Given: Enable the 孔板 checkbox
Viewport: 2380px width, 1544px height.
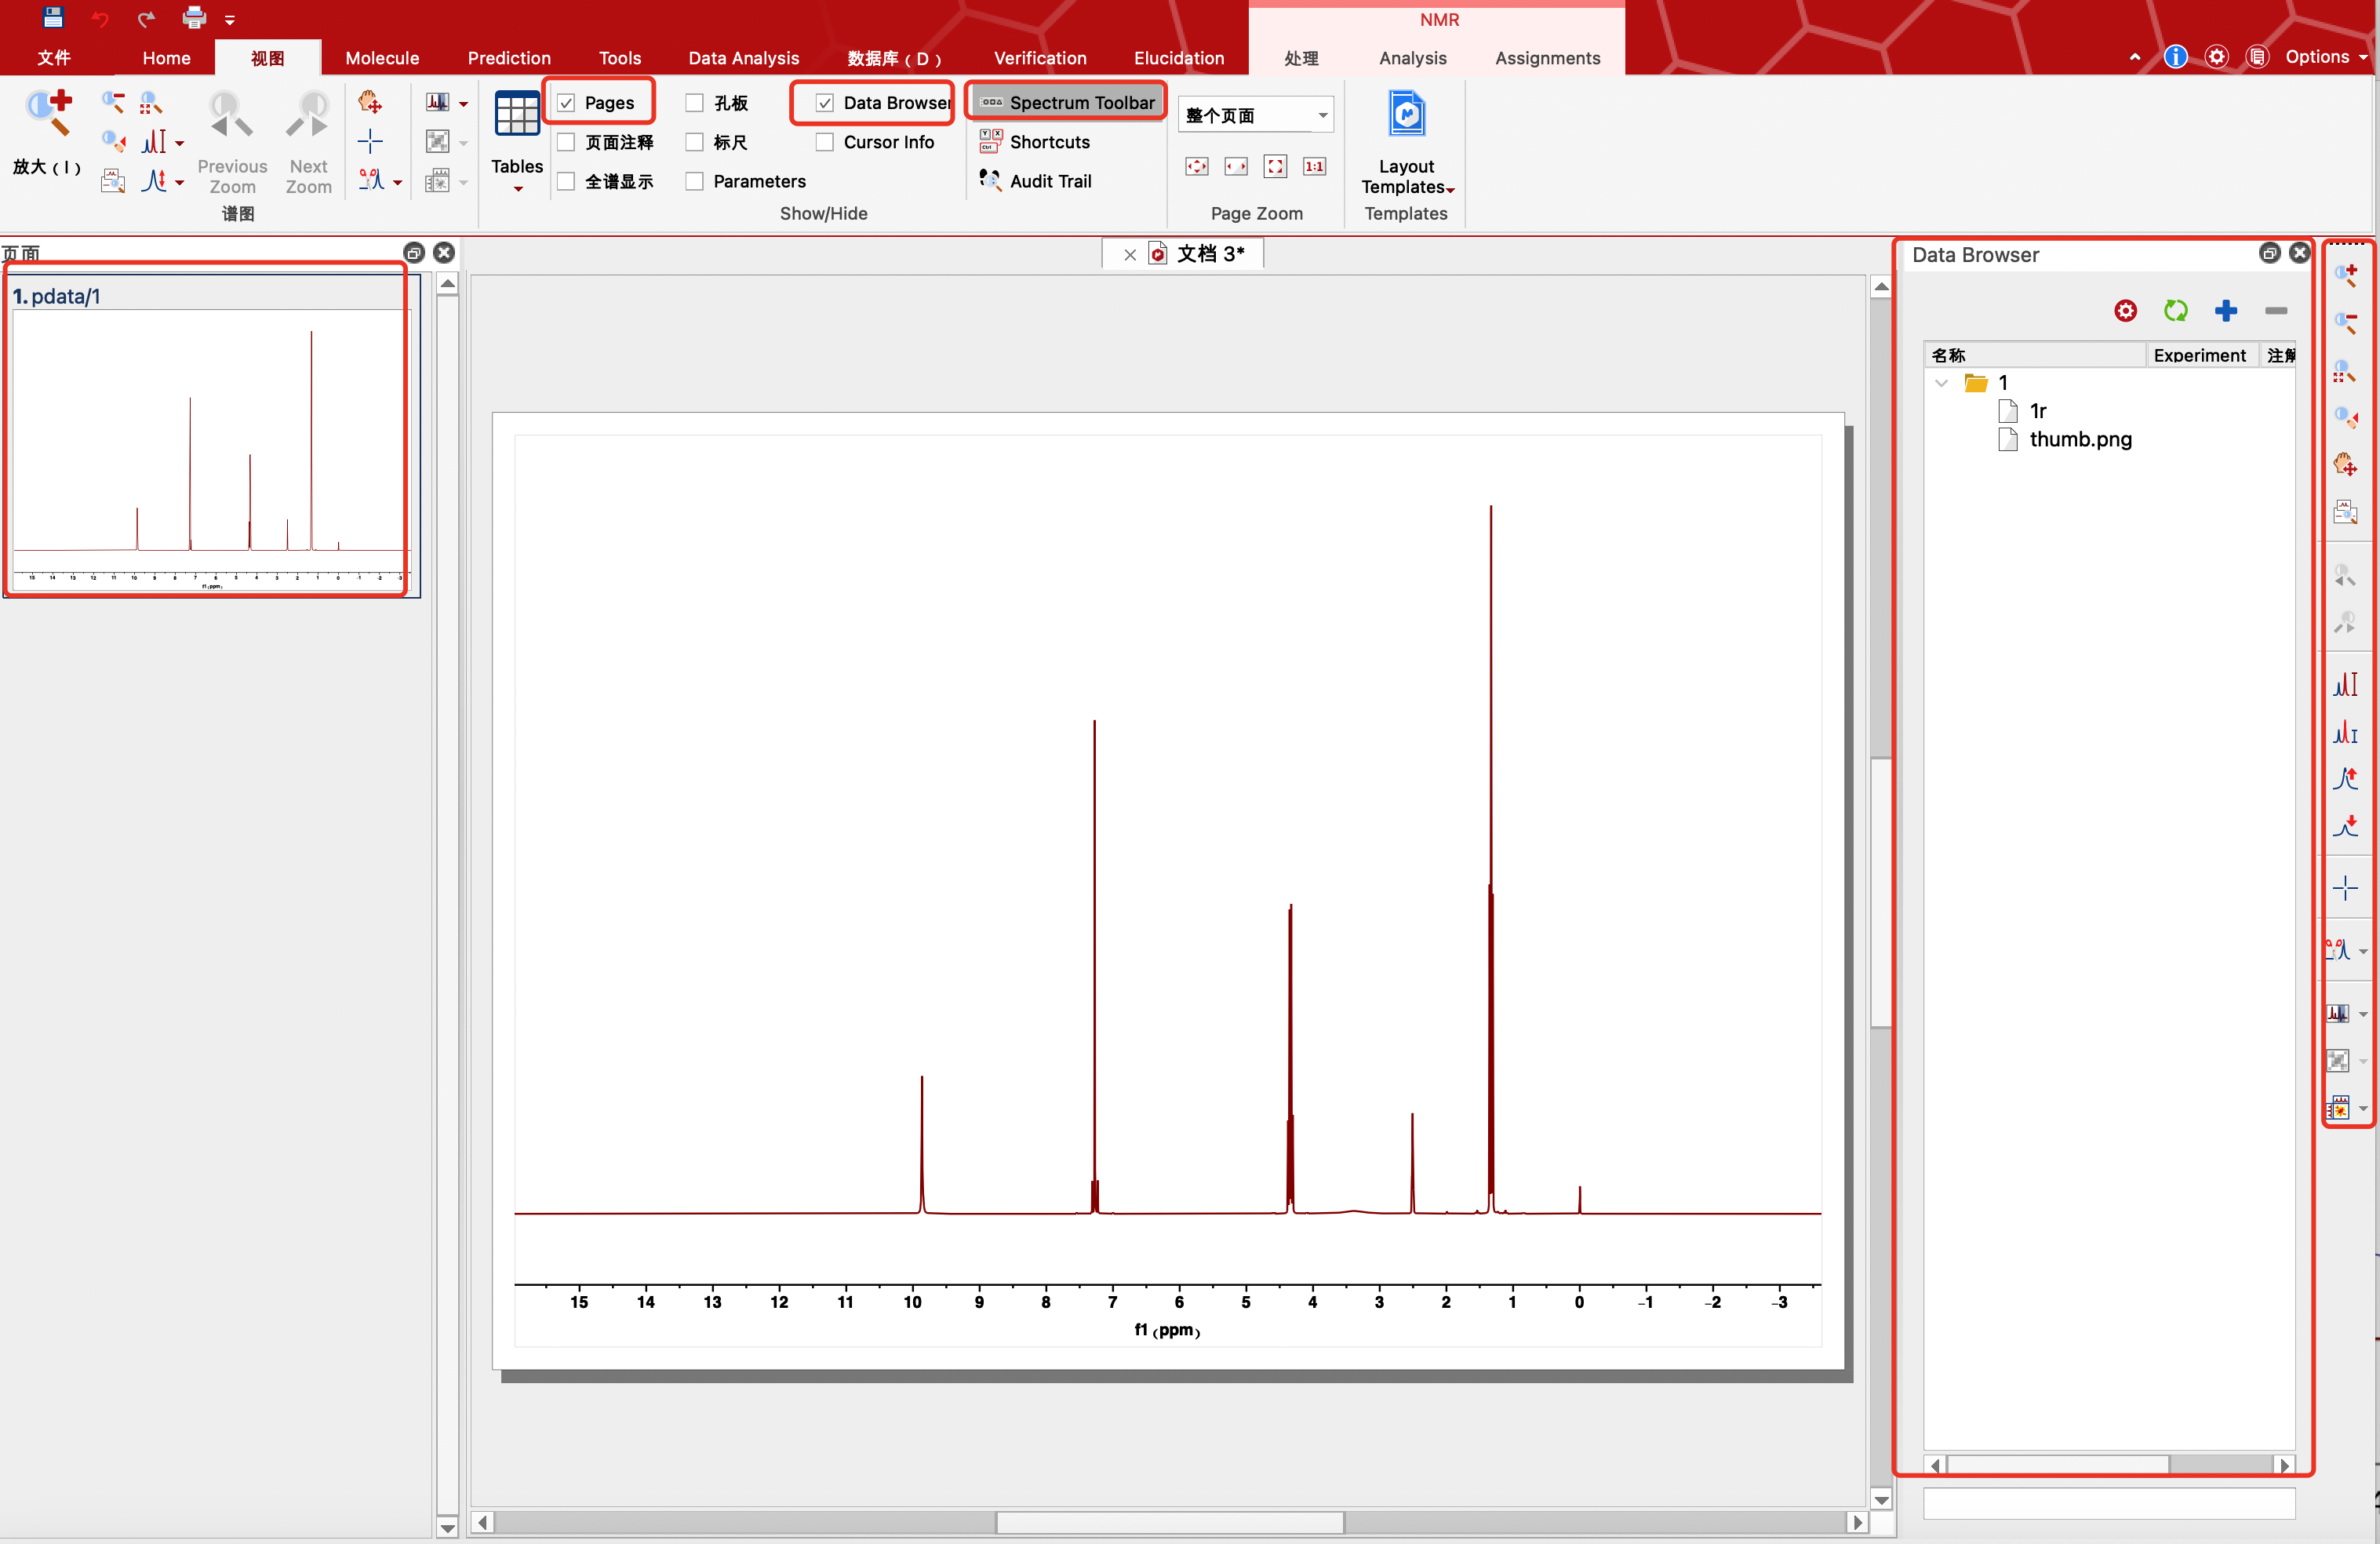Looking at the screenshot, I should (694, 103).
